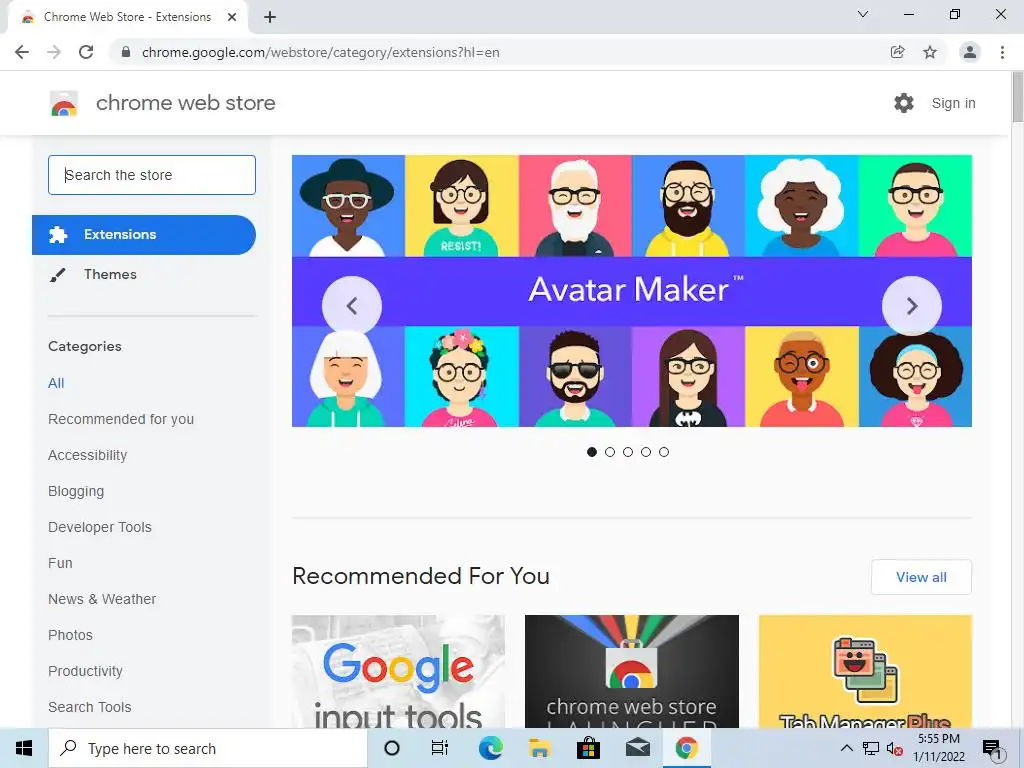Open Chrome Web Store Launcher card
The image size is (1024, 768).
632,671
